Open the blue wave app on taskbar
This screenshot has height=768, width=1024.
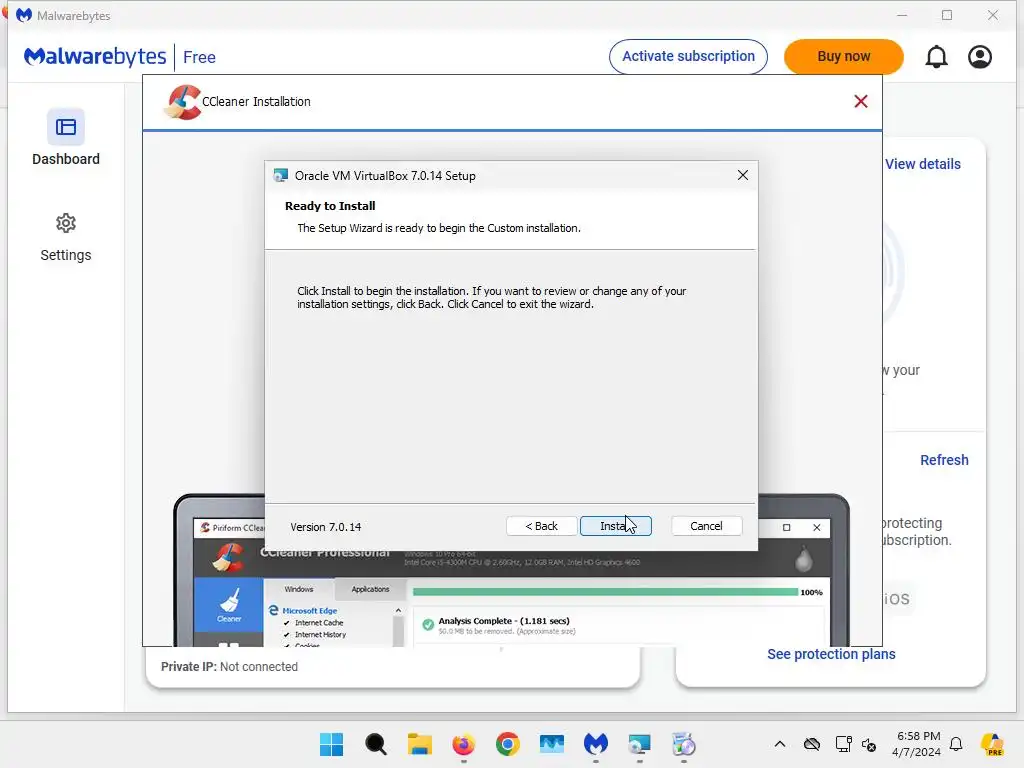pyautogui.click(x=552, y=744)
